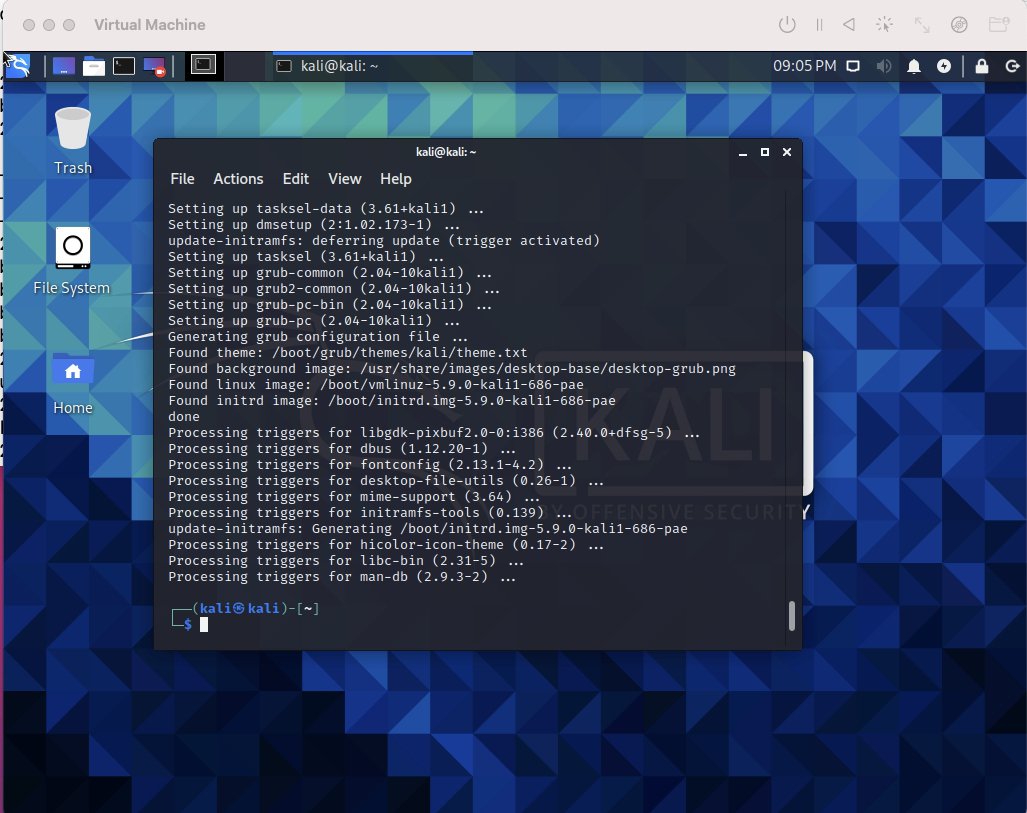Click the 'done' output line

click(x=183, y=417)
